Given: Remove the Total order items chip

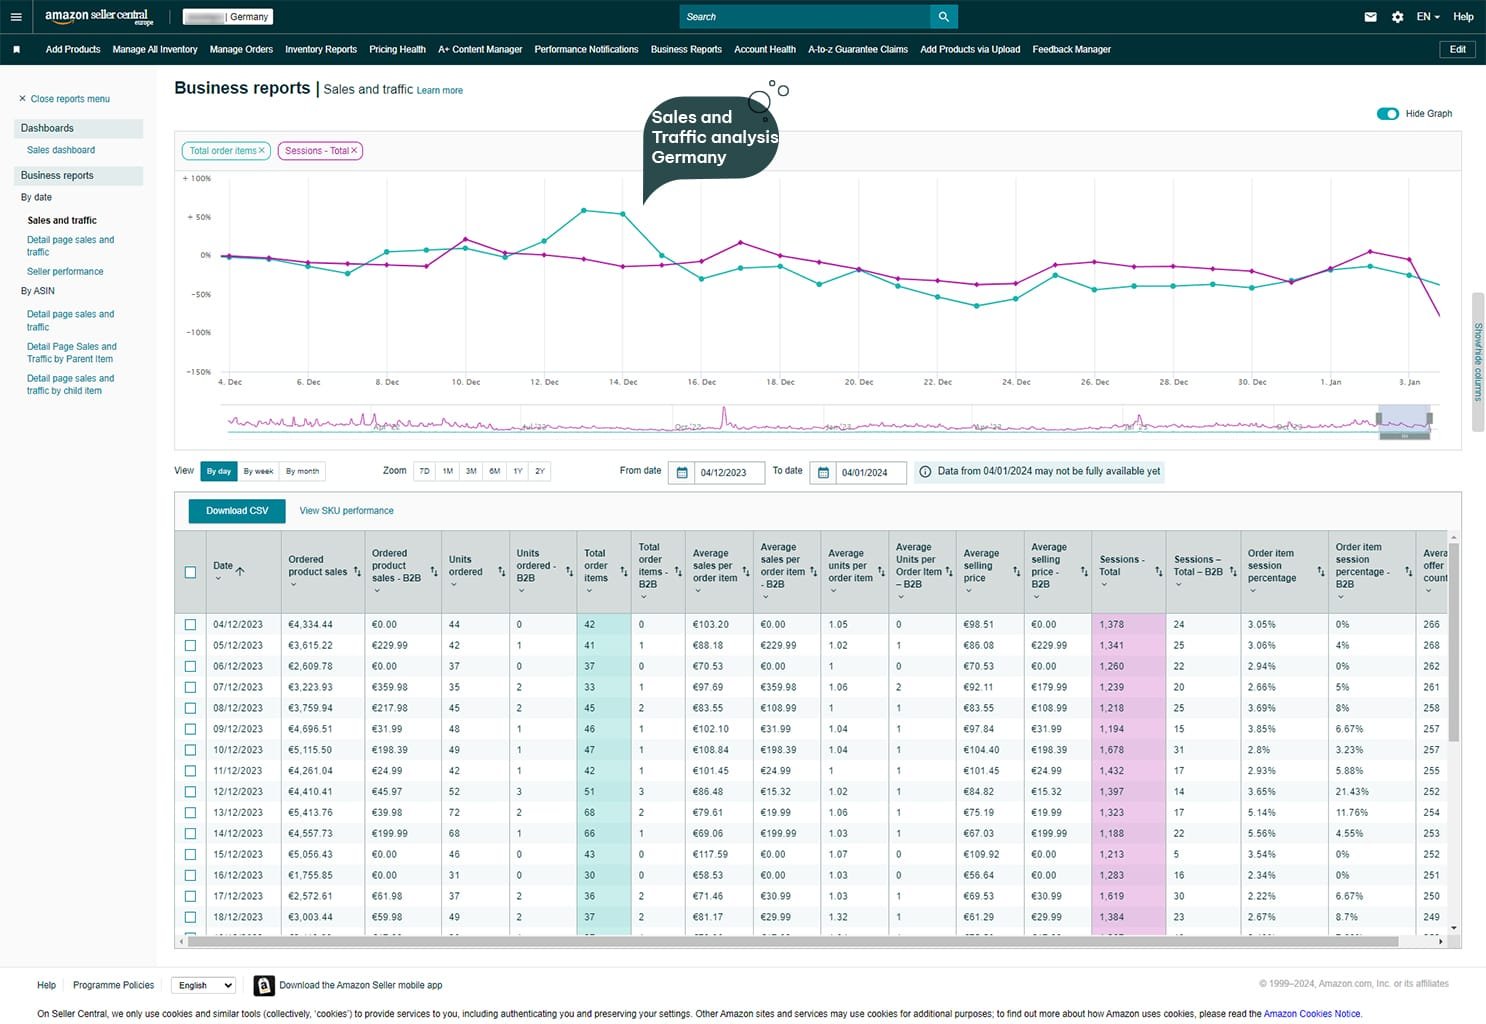Looking at the screenshot, I should (x=262, y=151).
